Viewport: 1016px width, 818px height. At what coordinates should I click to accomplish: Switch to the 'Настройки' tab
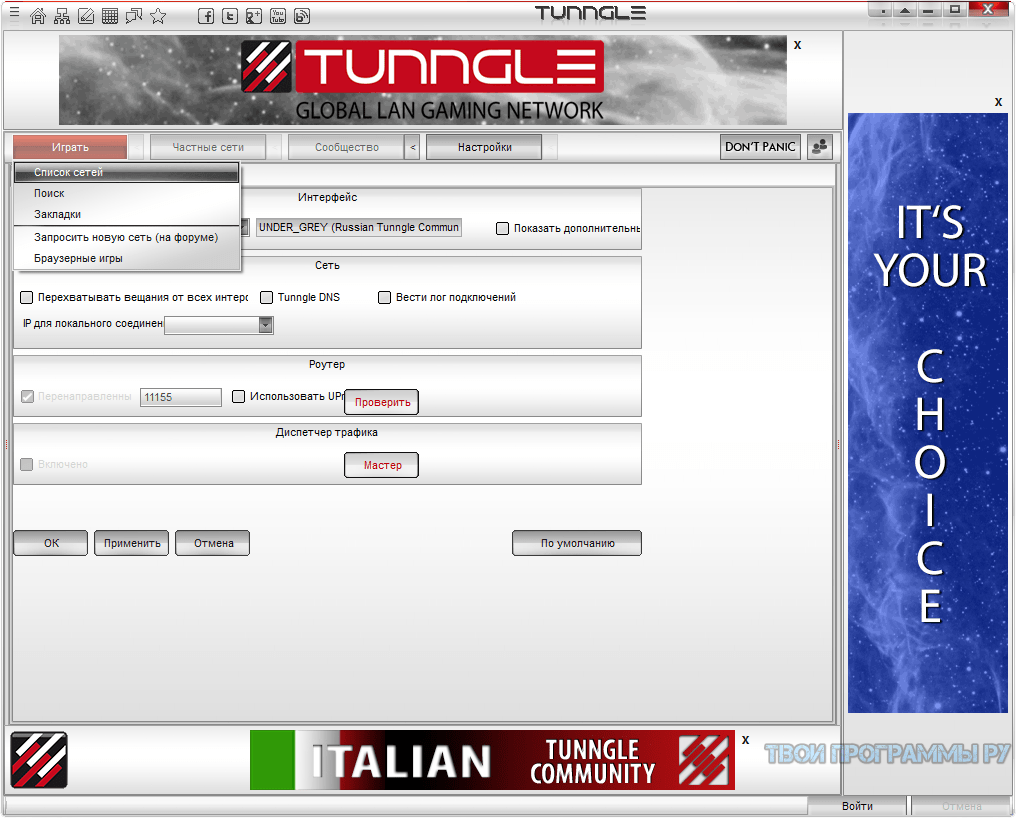(x=484, y=147)
